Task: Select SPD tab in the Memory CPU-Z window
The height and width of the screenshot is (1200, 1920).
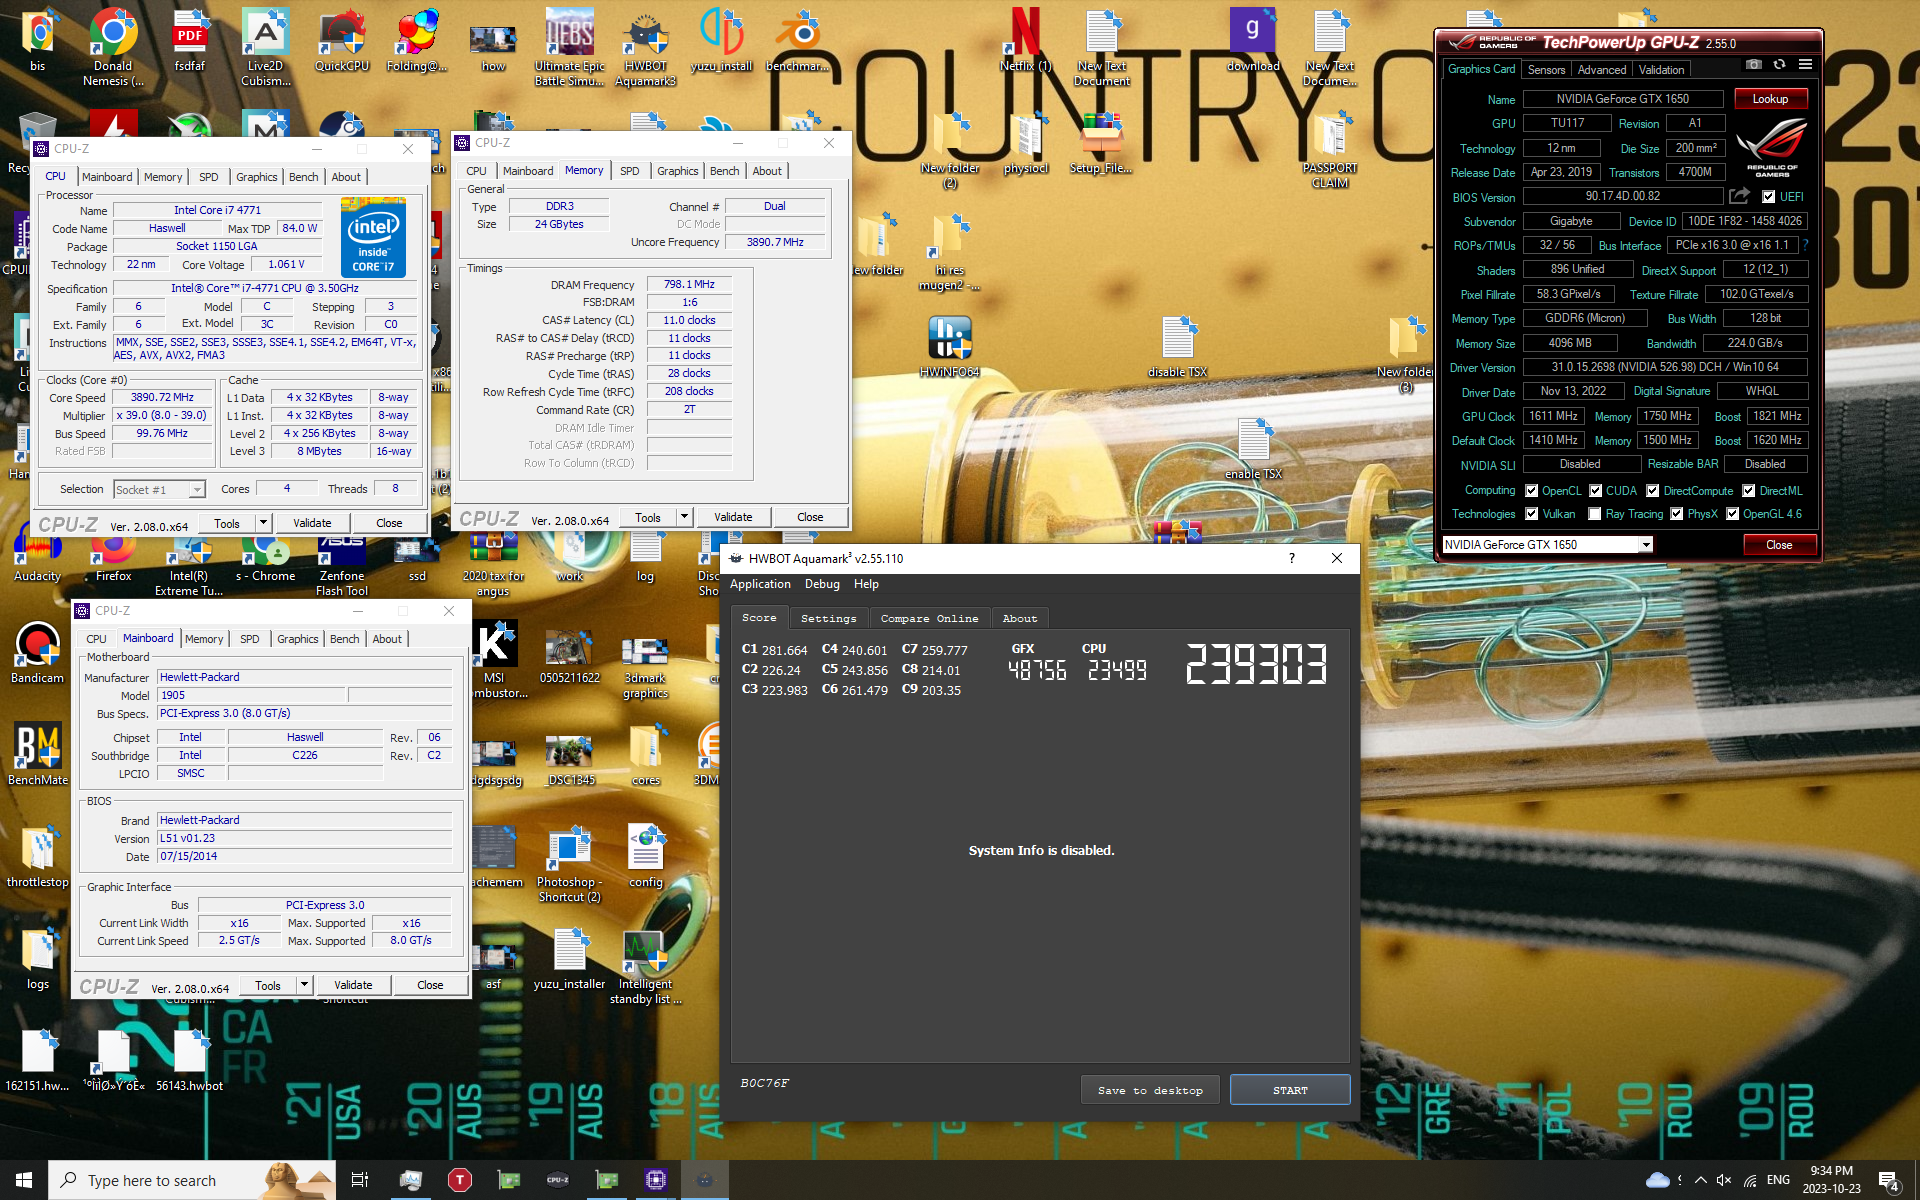Action: [x=629, y=171]
